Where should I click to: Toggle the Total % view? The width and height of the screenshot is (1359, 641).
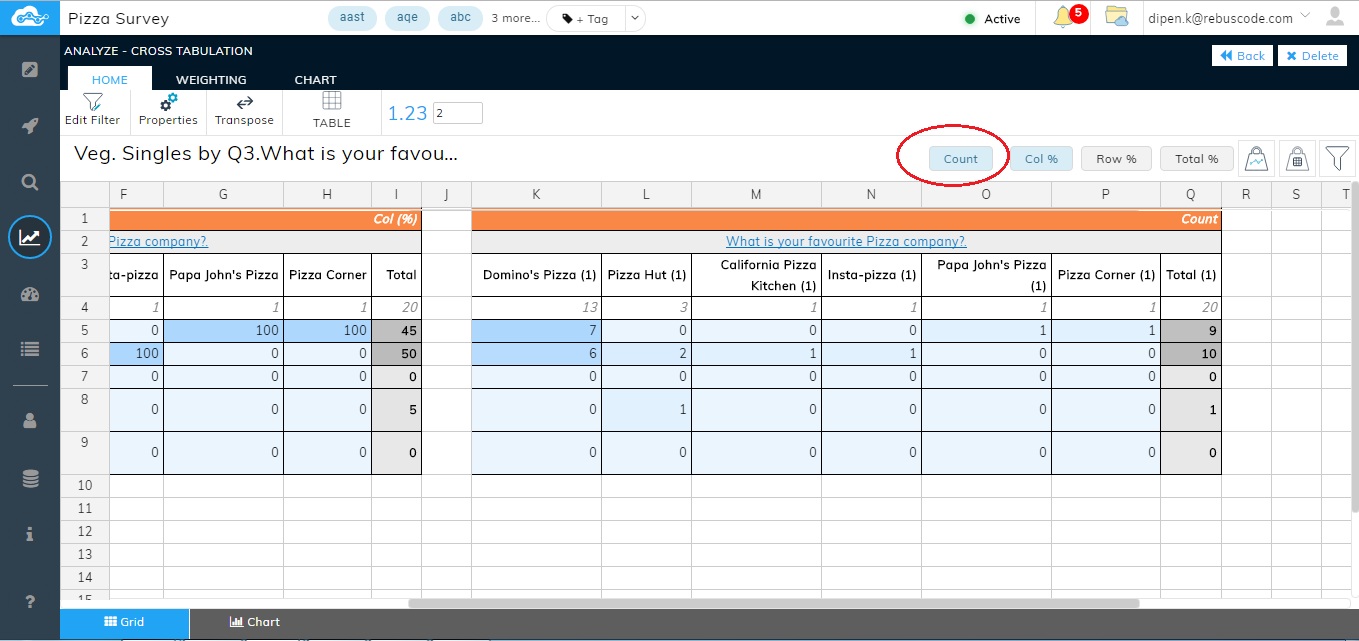[1196, 159]
